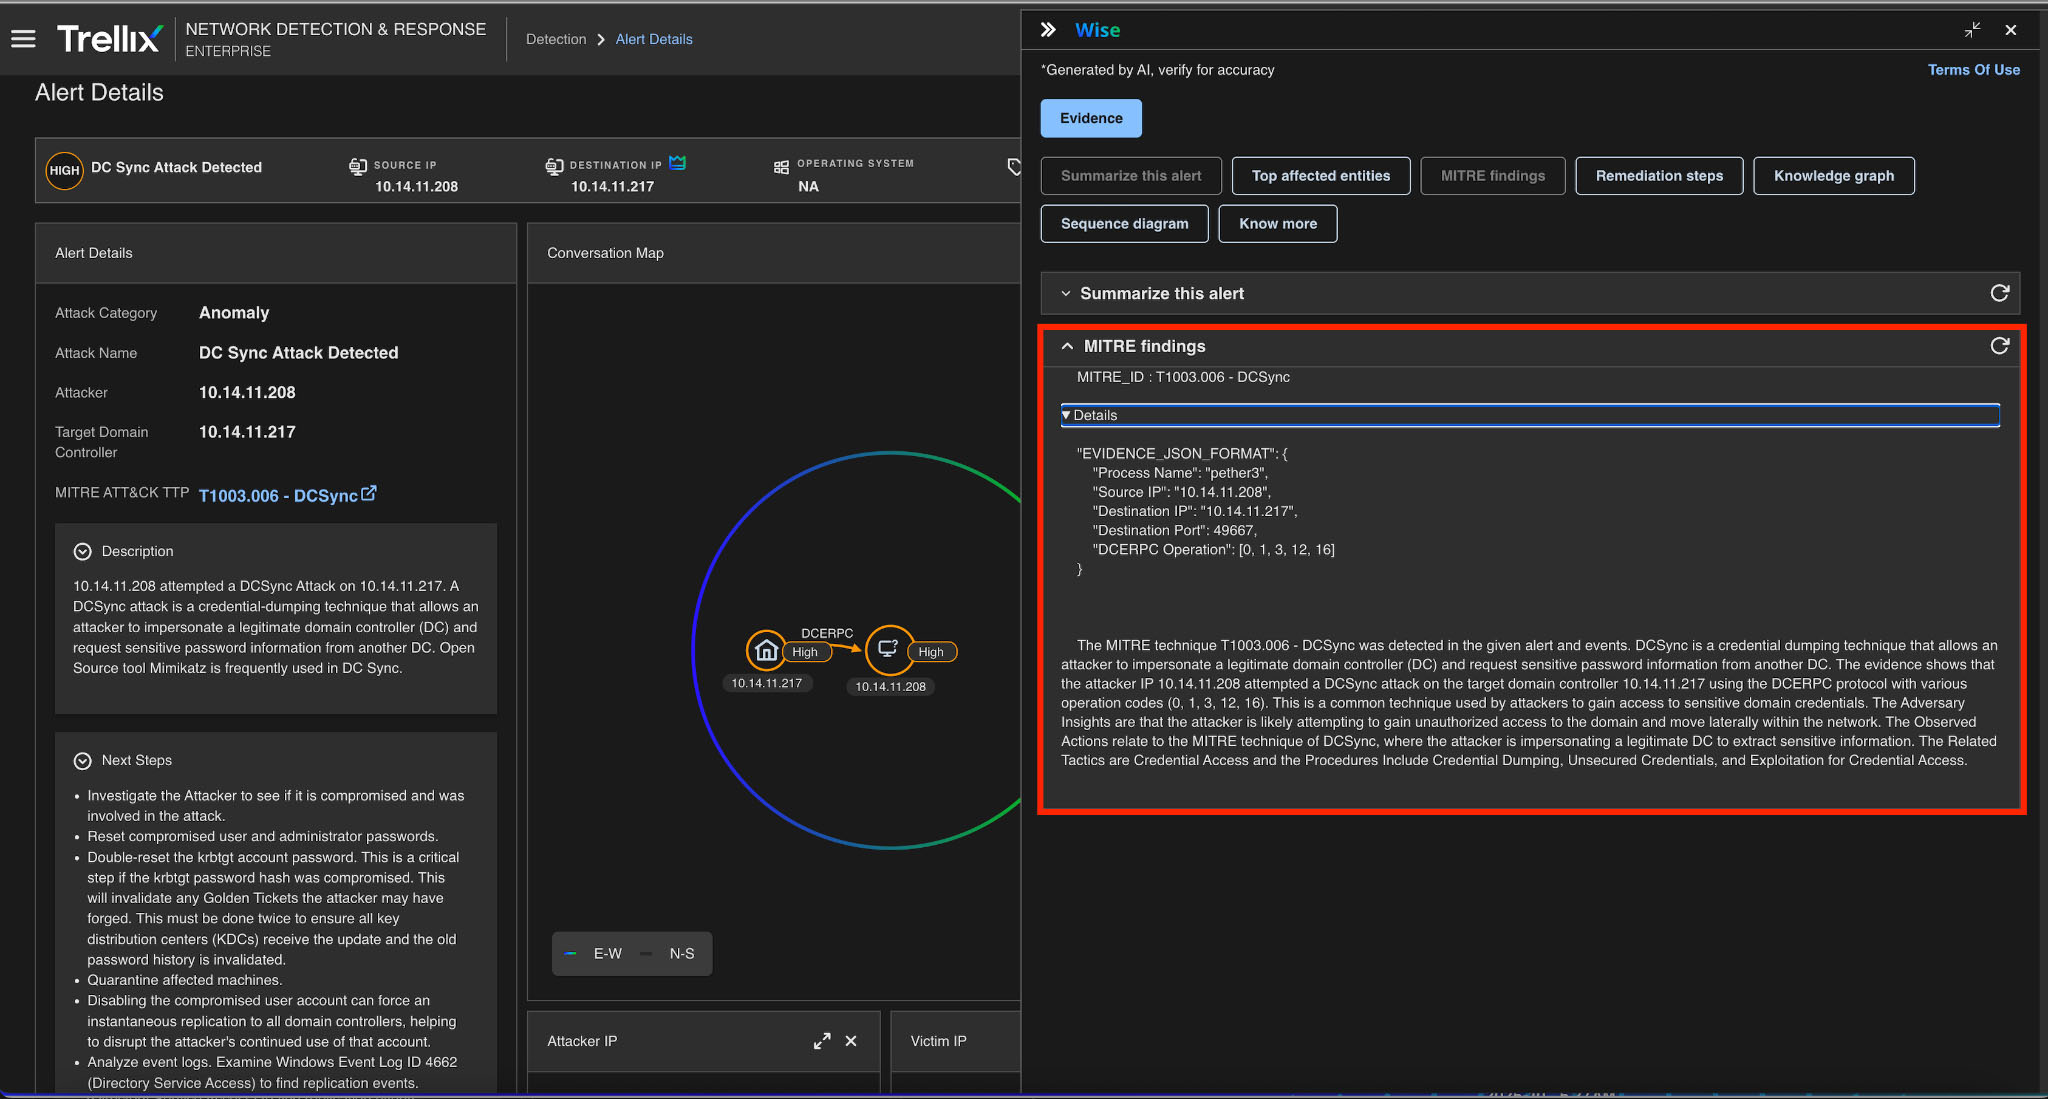Collapse the Details disclosure triangle

click(1067, 415)
